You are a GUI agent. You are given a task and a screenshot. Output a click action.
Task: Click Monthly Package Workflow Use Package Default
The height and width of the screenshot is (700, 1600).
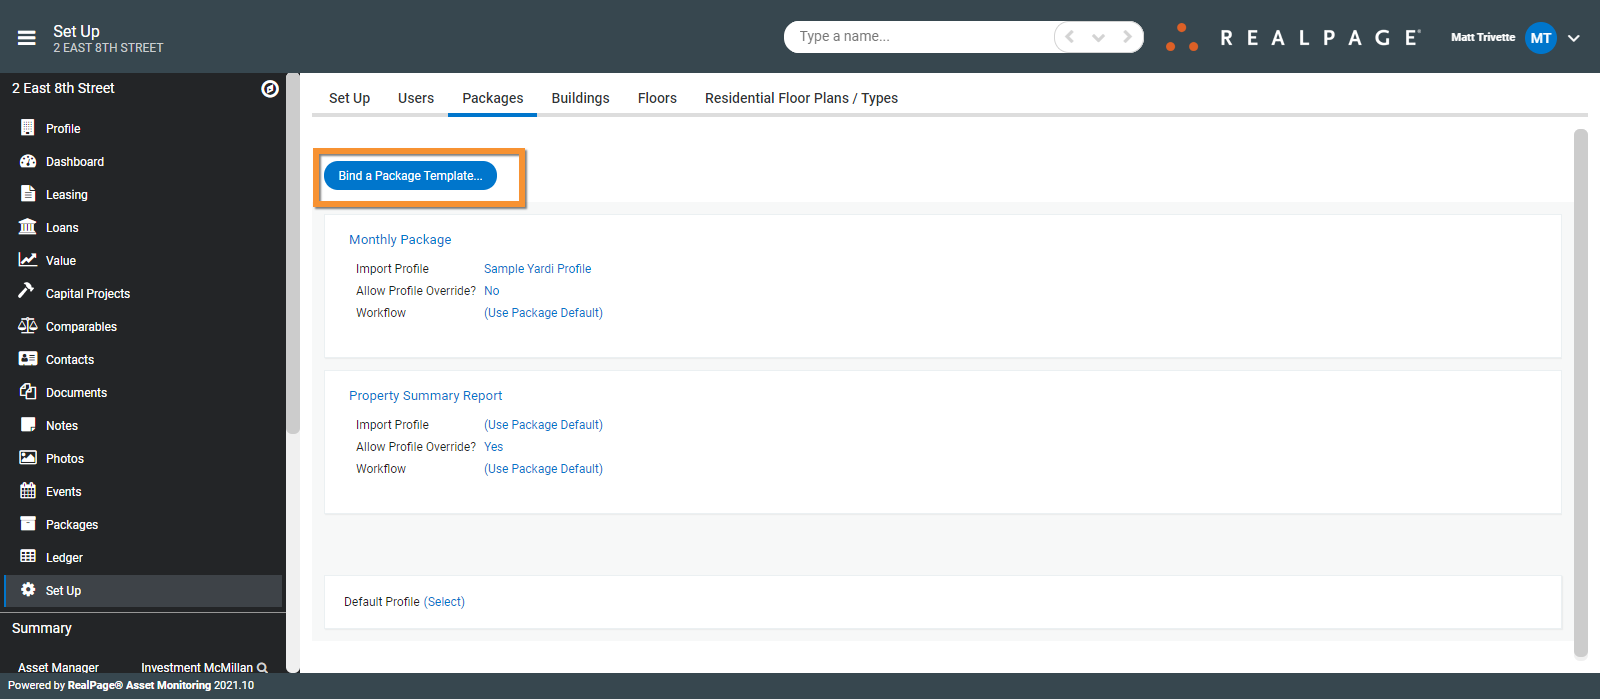(543, 312)
